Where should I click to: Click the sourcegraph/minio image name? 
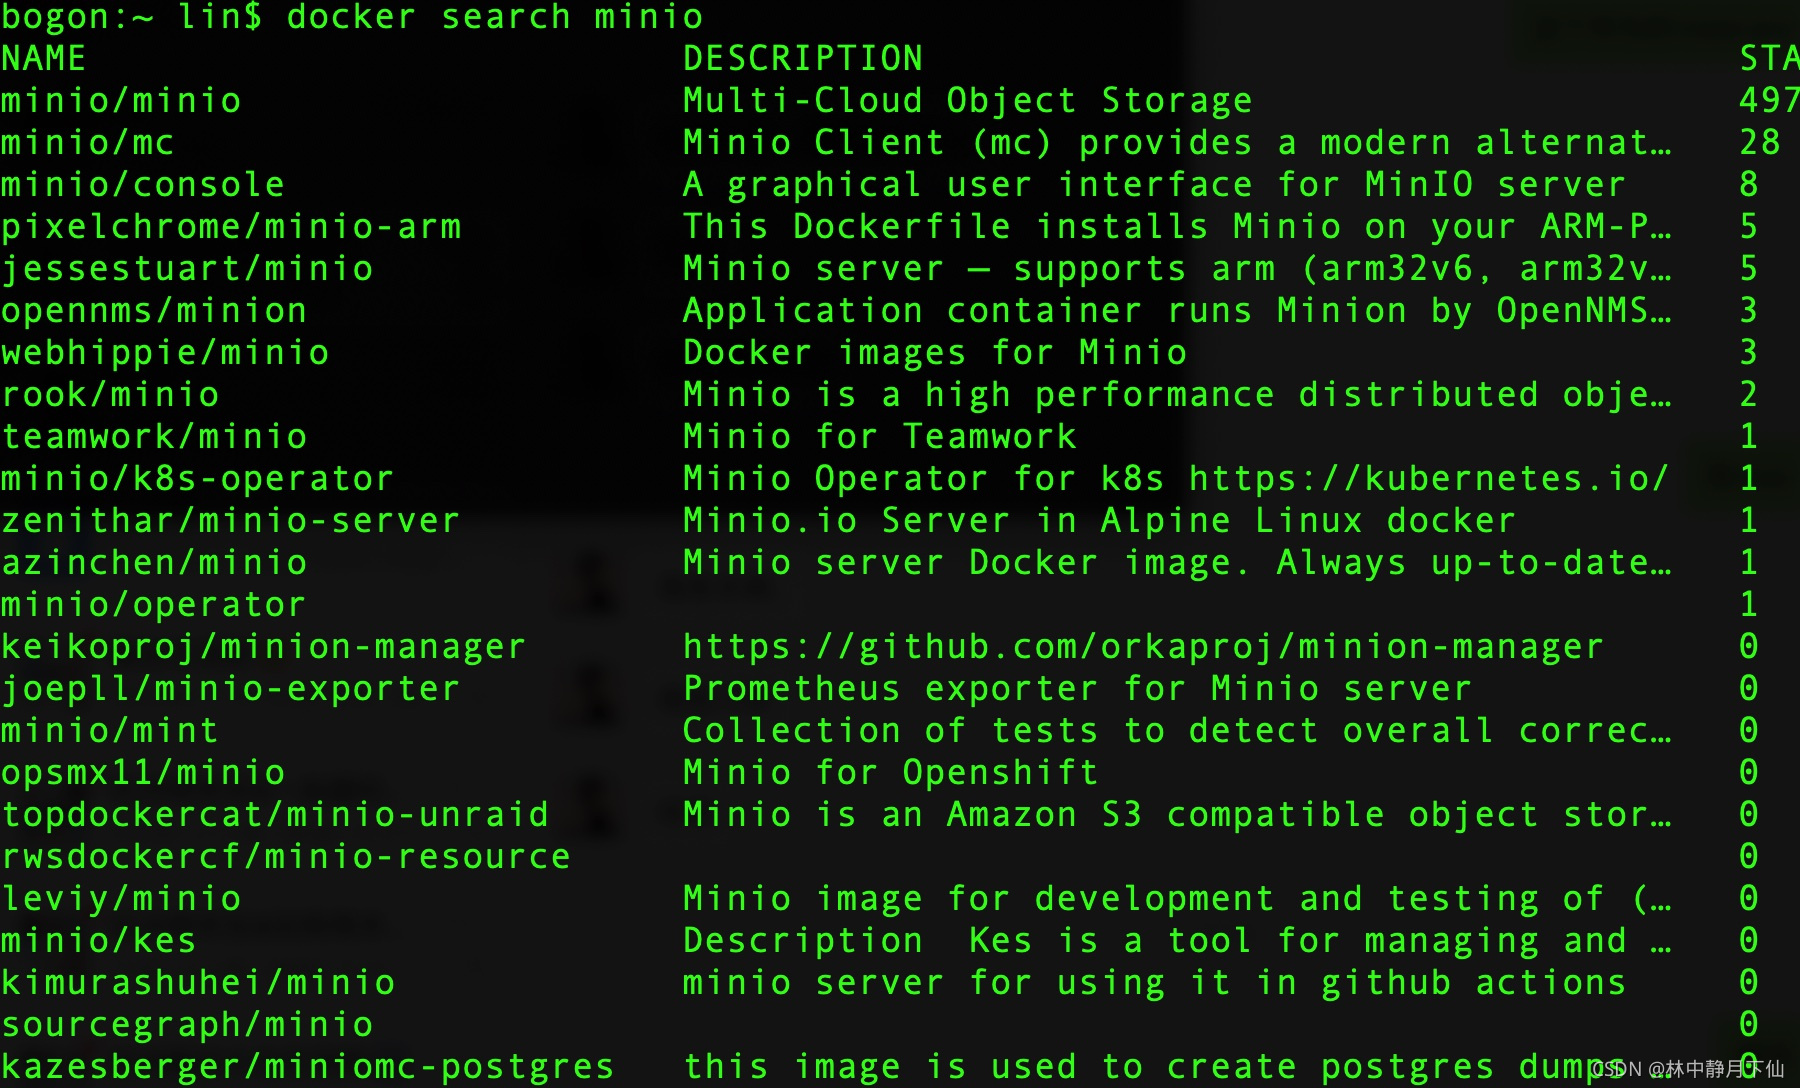coord(187,1025)
